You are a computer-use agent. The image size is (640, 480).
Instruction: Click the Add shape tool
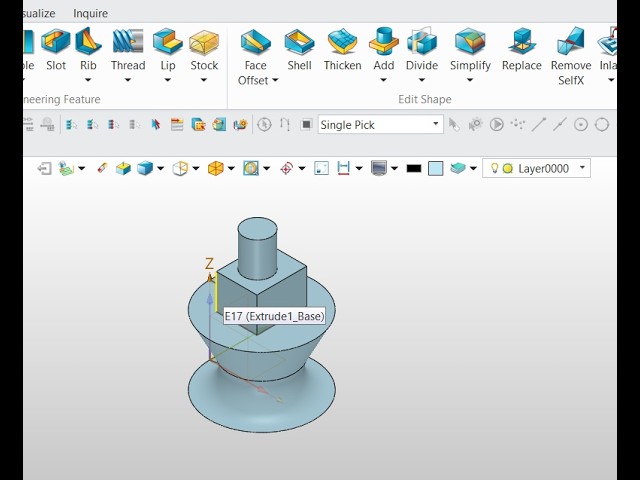(384, 49)
